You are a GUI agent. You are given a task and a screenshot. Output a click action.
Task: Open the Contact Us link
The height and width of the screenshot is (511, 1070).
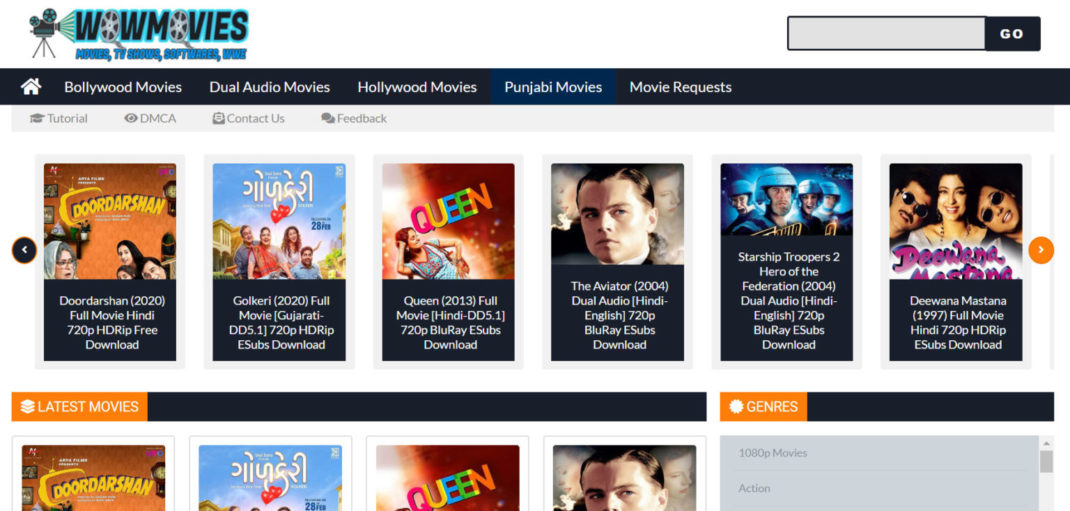[x=255, y=118]
